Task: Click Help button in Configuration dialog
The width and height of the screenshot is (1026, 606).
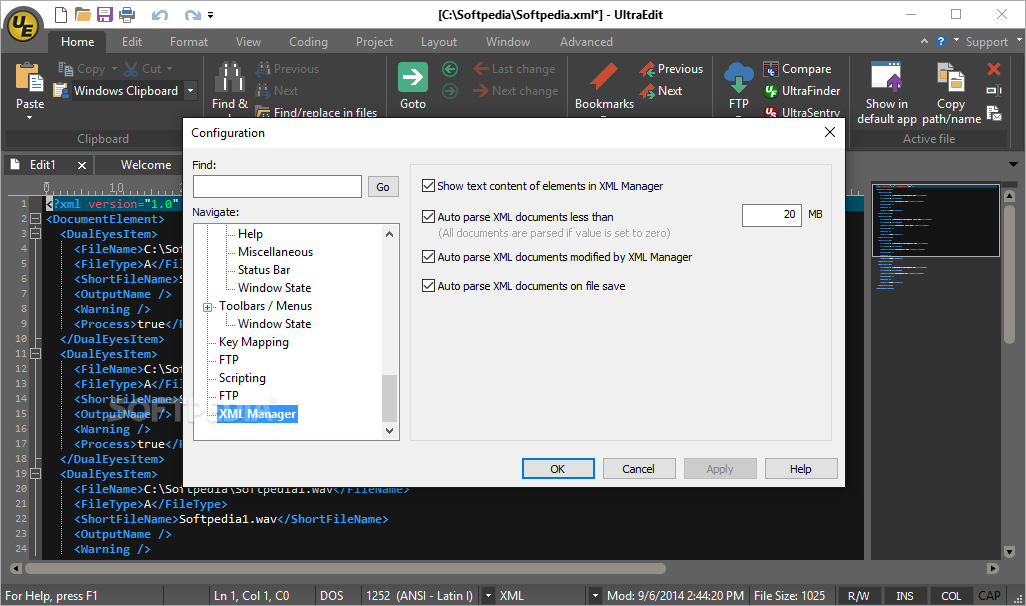Action: click(x=800, y=469)
